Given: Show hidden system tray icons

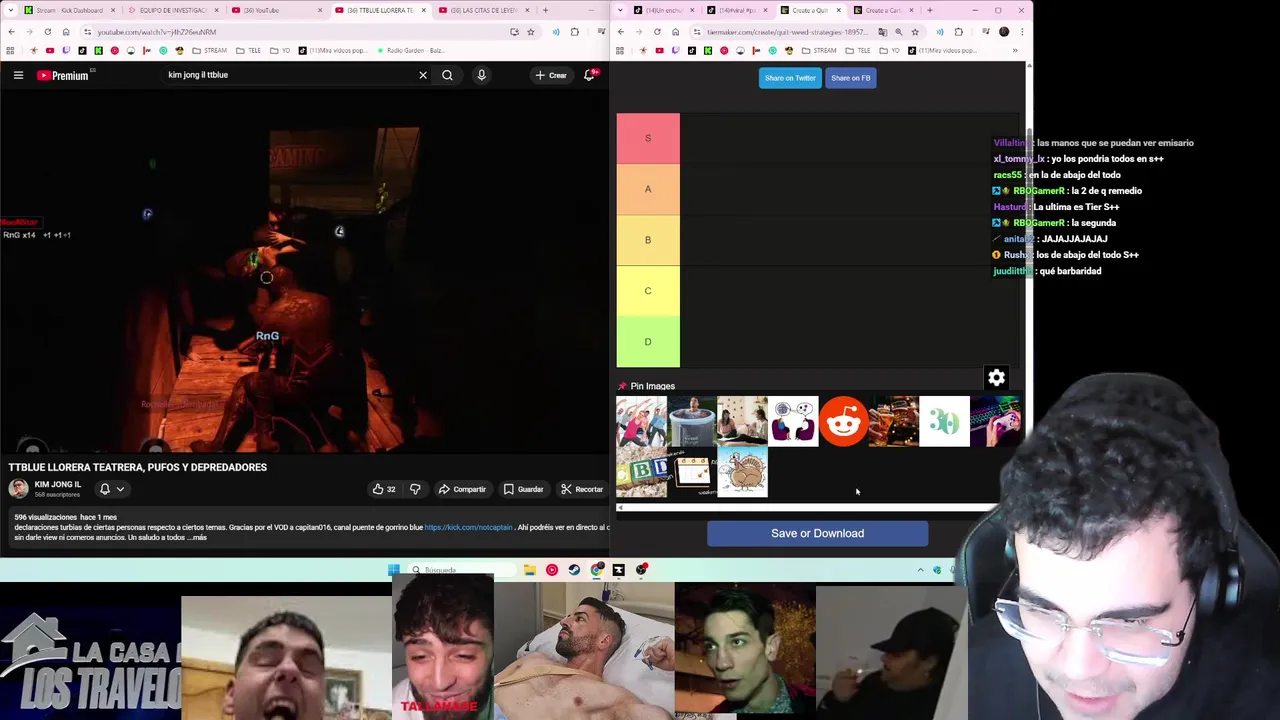Looking at the screenshot, I should [x=920, y=570].
